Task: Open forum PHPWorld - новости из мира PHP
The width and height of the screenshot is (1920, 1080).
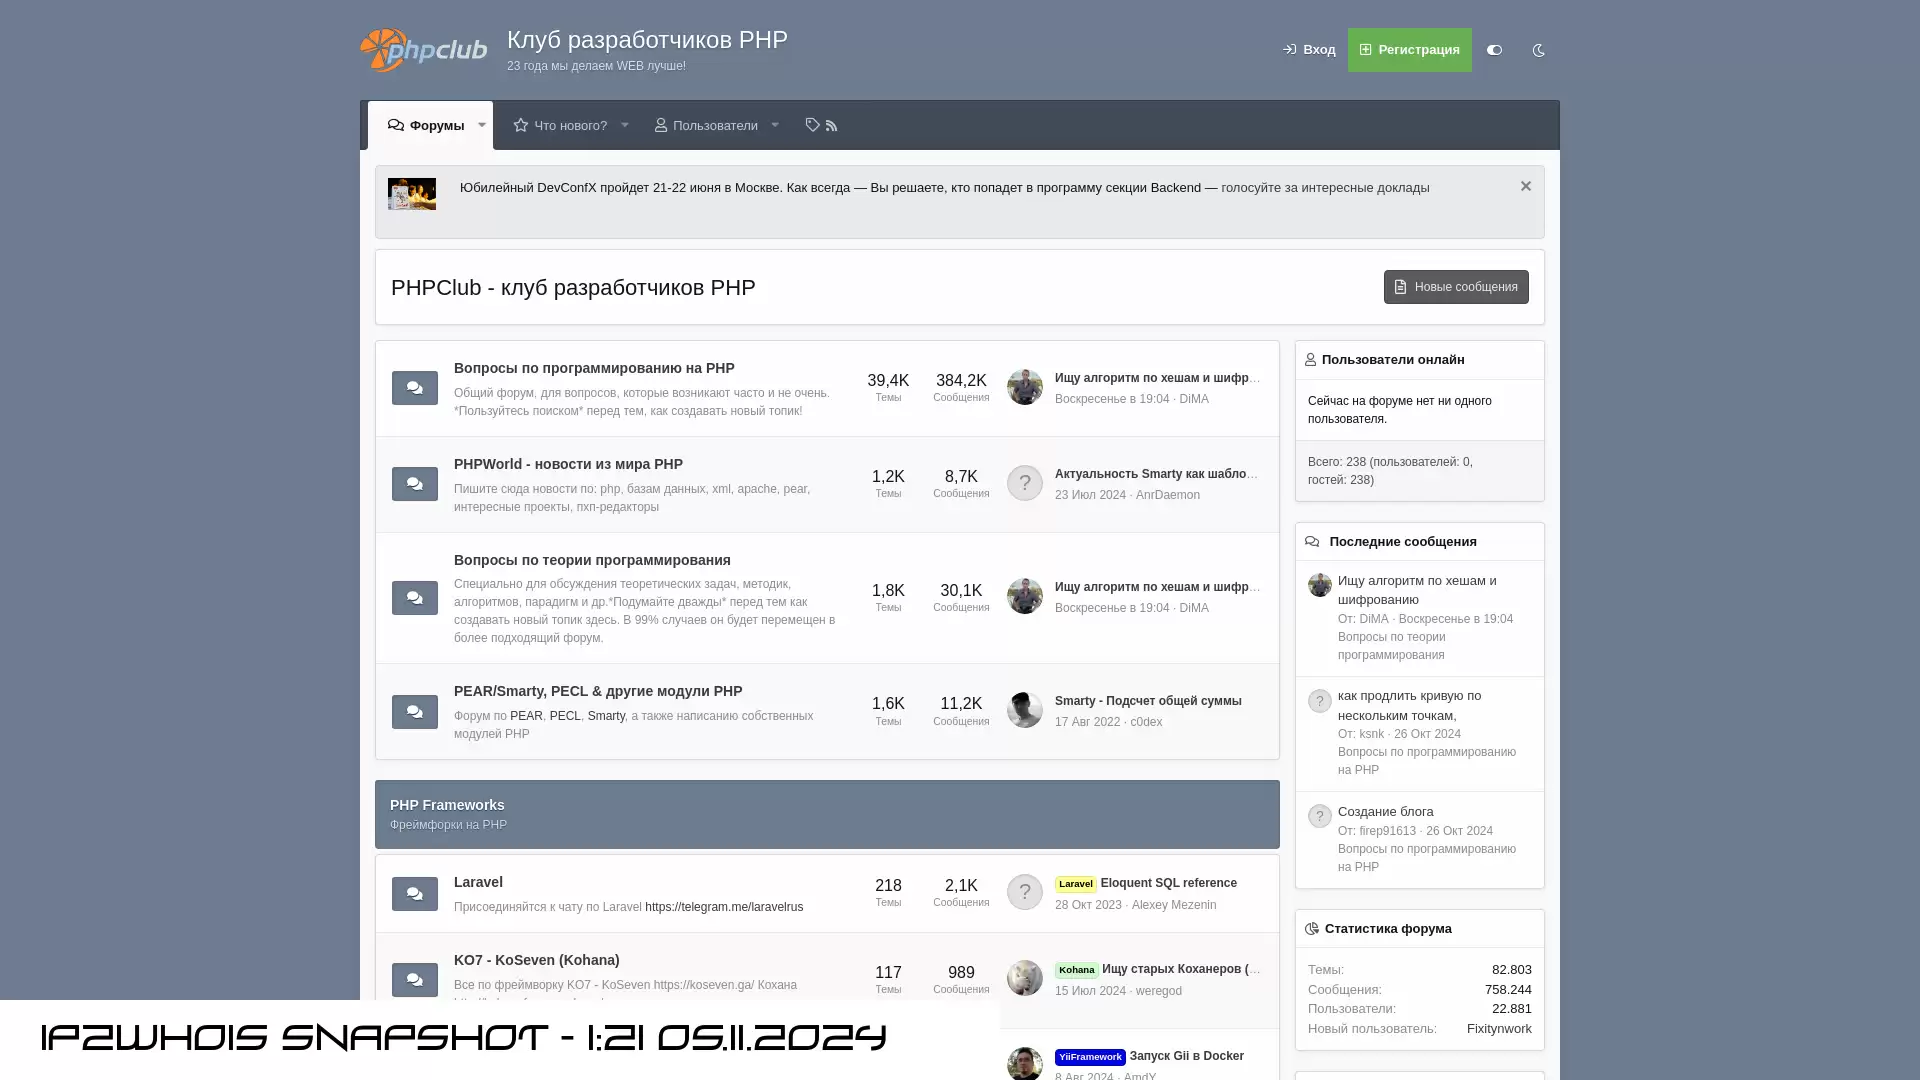Action: pos(568,464)
